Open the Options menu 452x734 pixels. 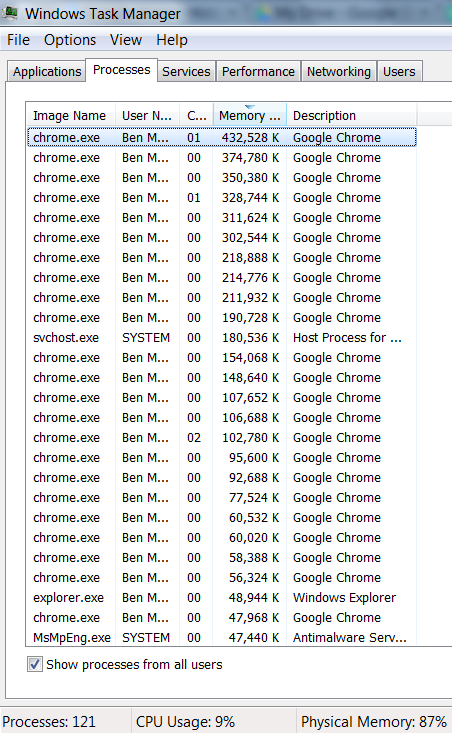coord(70,40)
